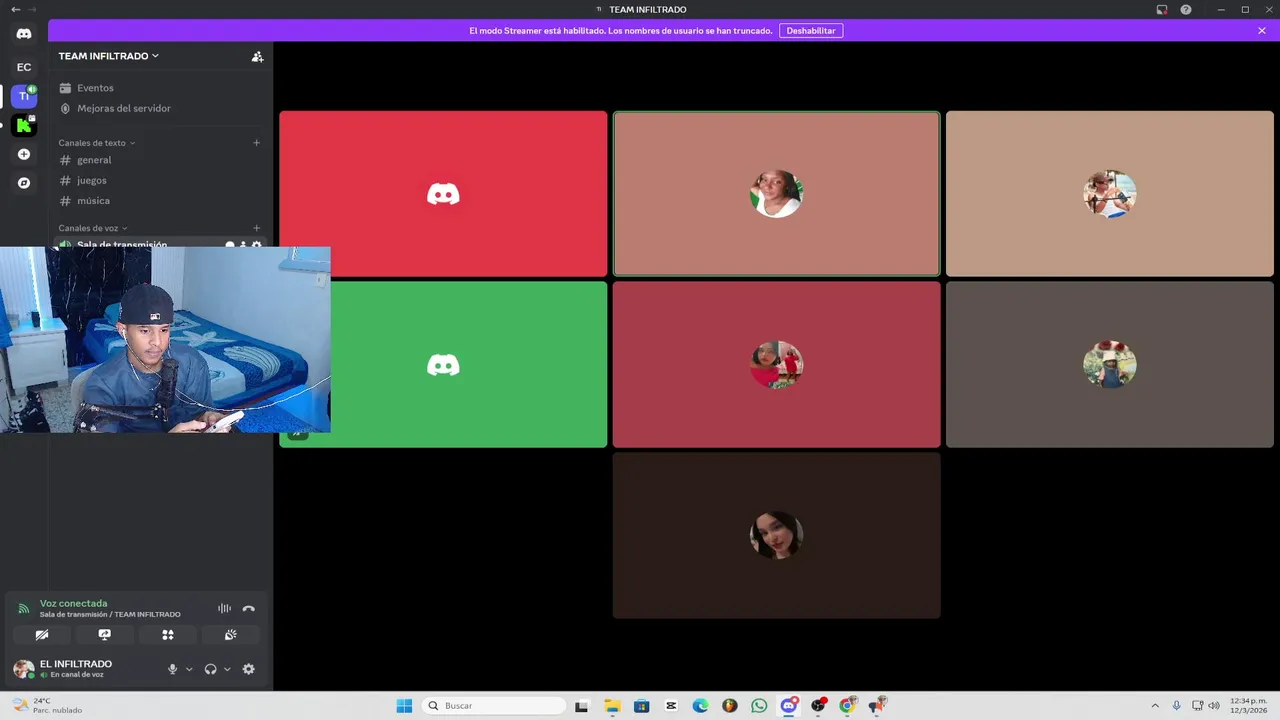The width and height of the screenshot is (1280, 720).
Task: Create channel in Canales de voz
Action: 256,228
